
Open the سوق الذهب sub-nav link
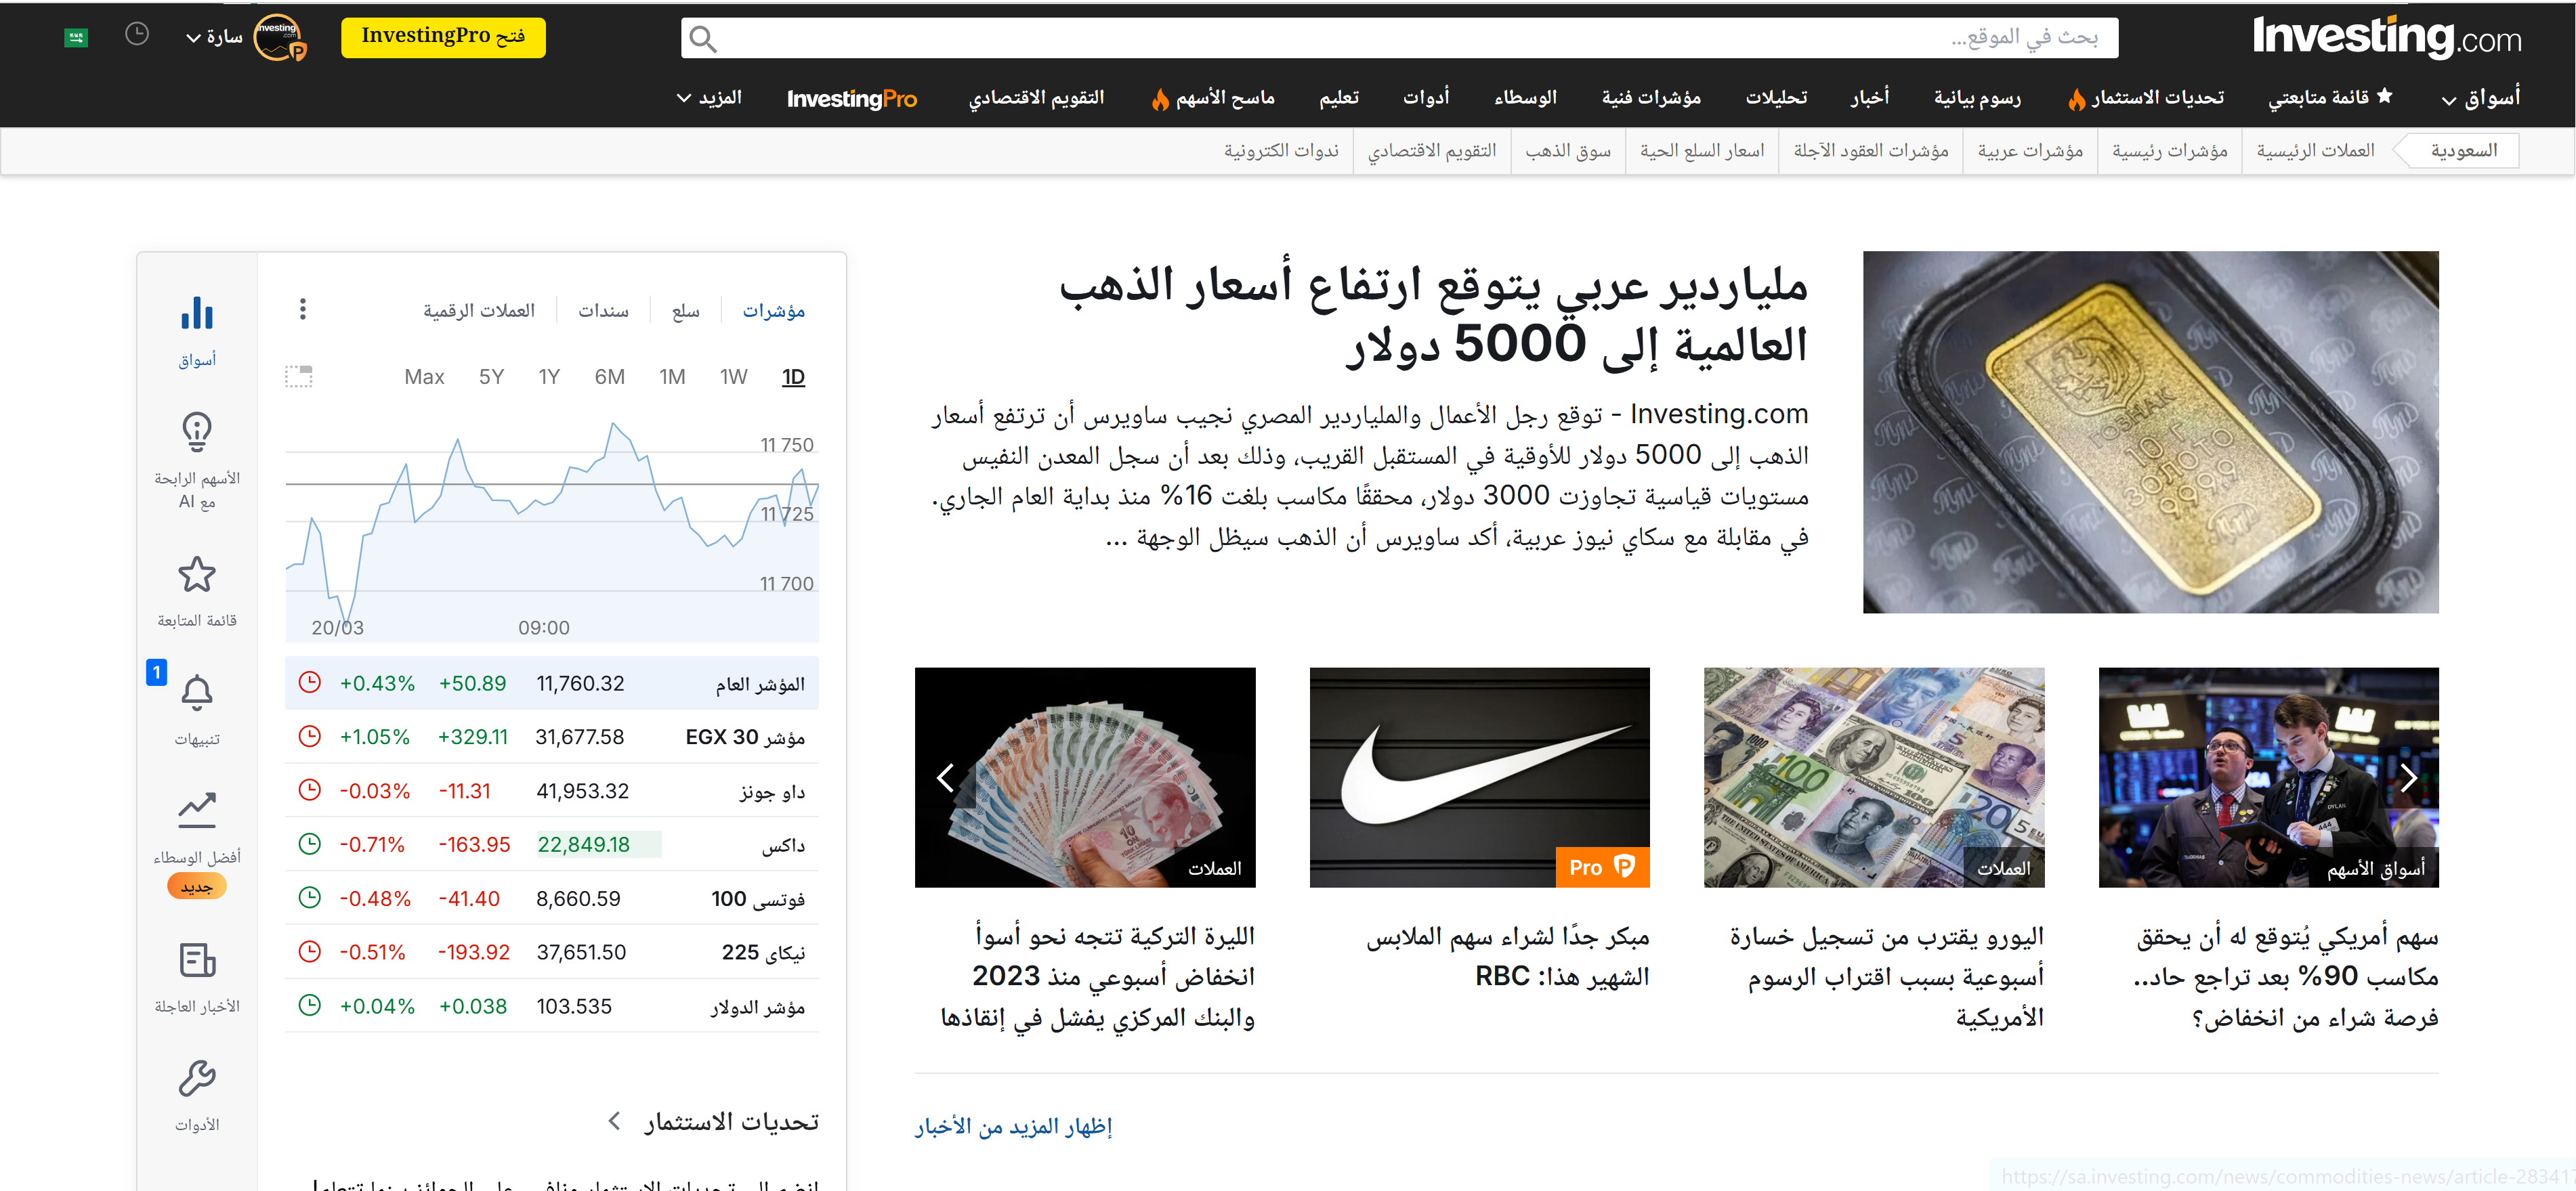click(1568, 151)
